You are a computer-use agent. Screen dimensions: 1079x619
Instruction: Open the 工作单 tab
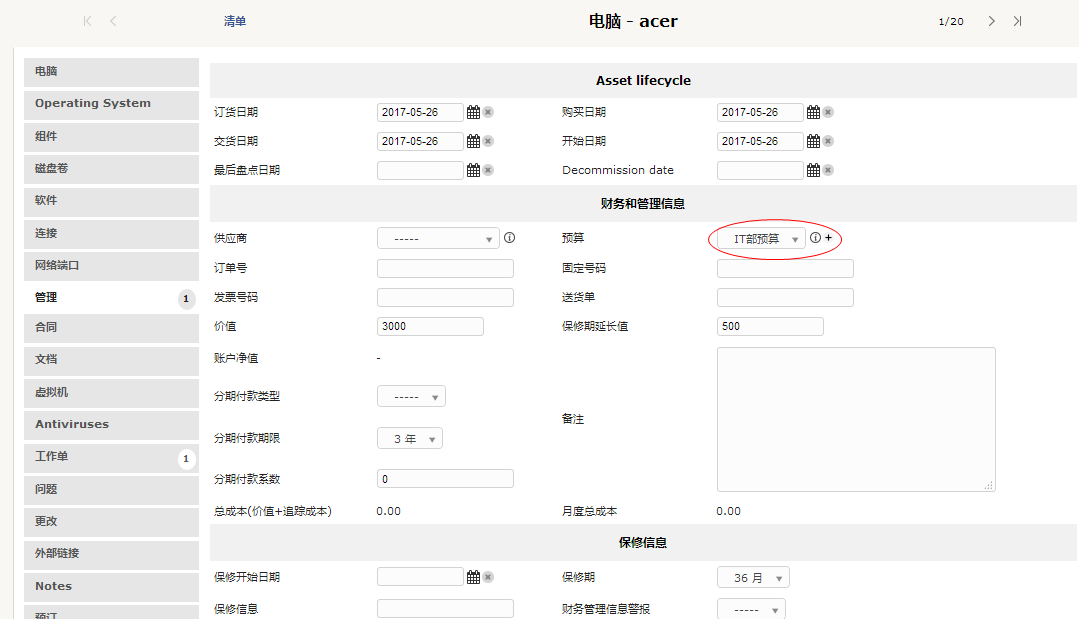111,457
